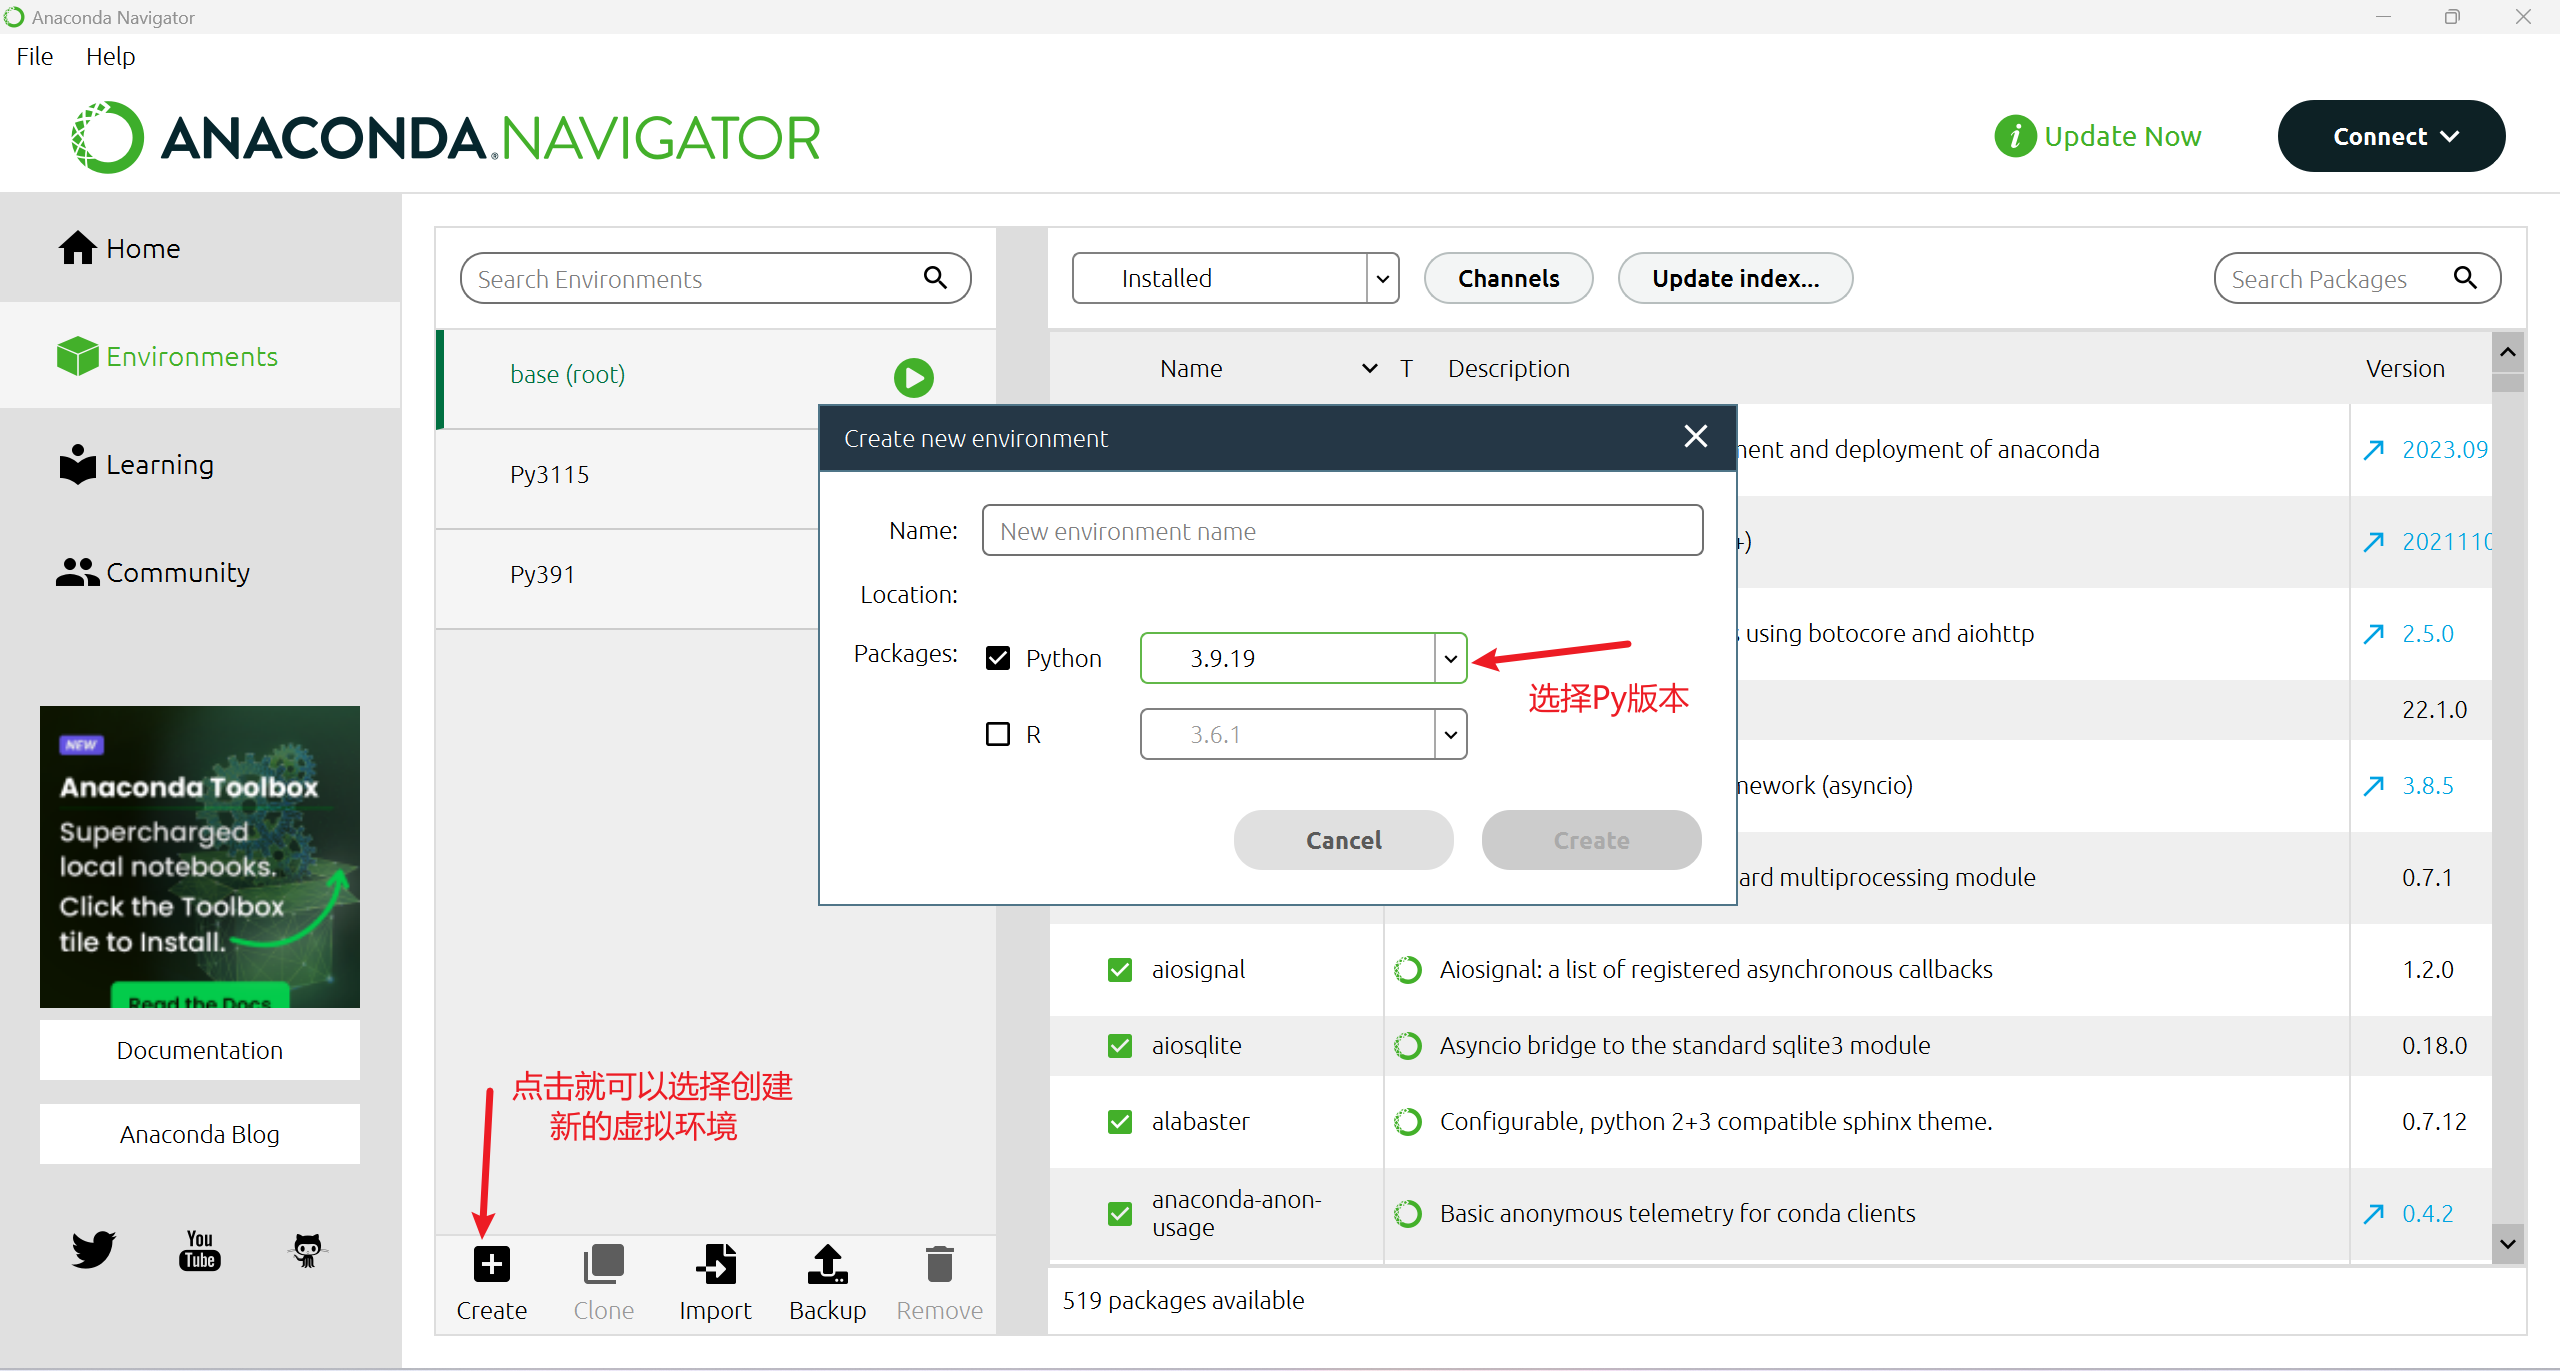Click the Name column sort chevron

tap(1370, 369)
